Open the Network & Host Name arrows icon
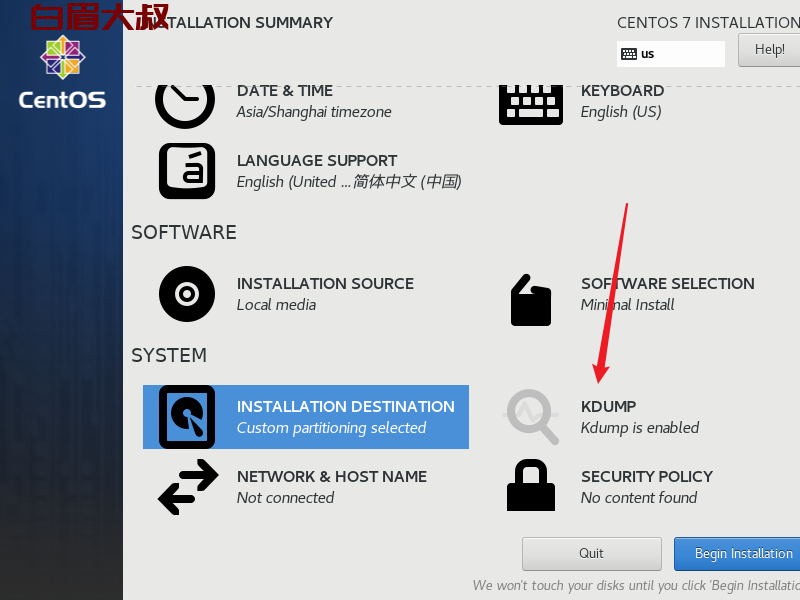 coord(188,487)
